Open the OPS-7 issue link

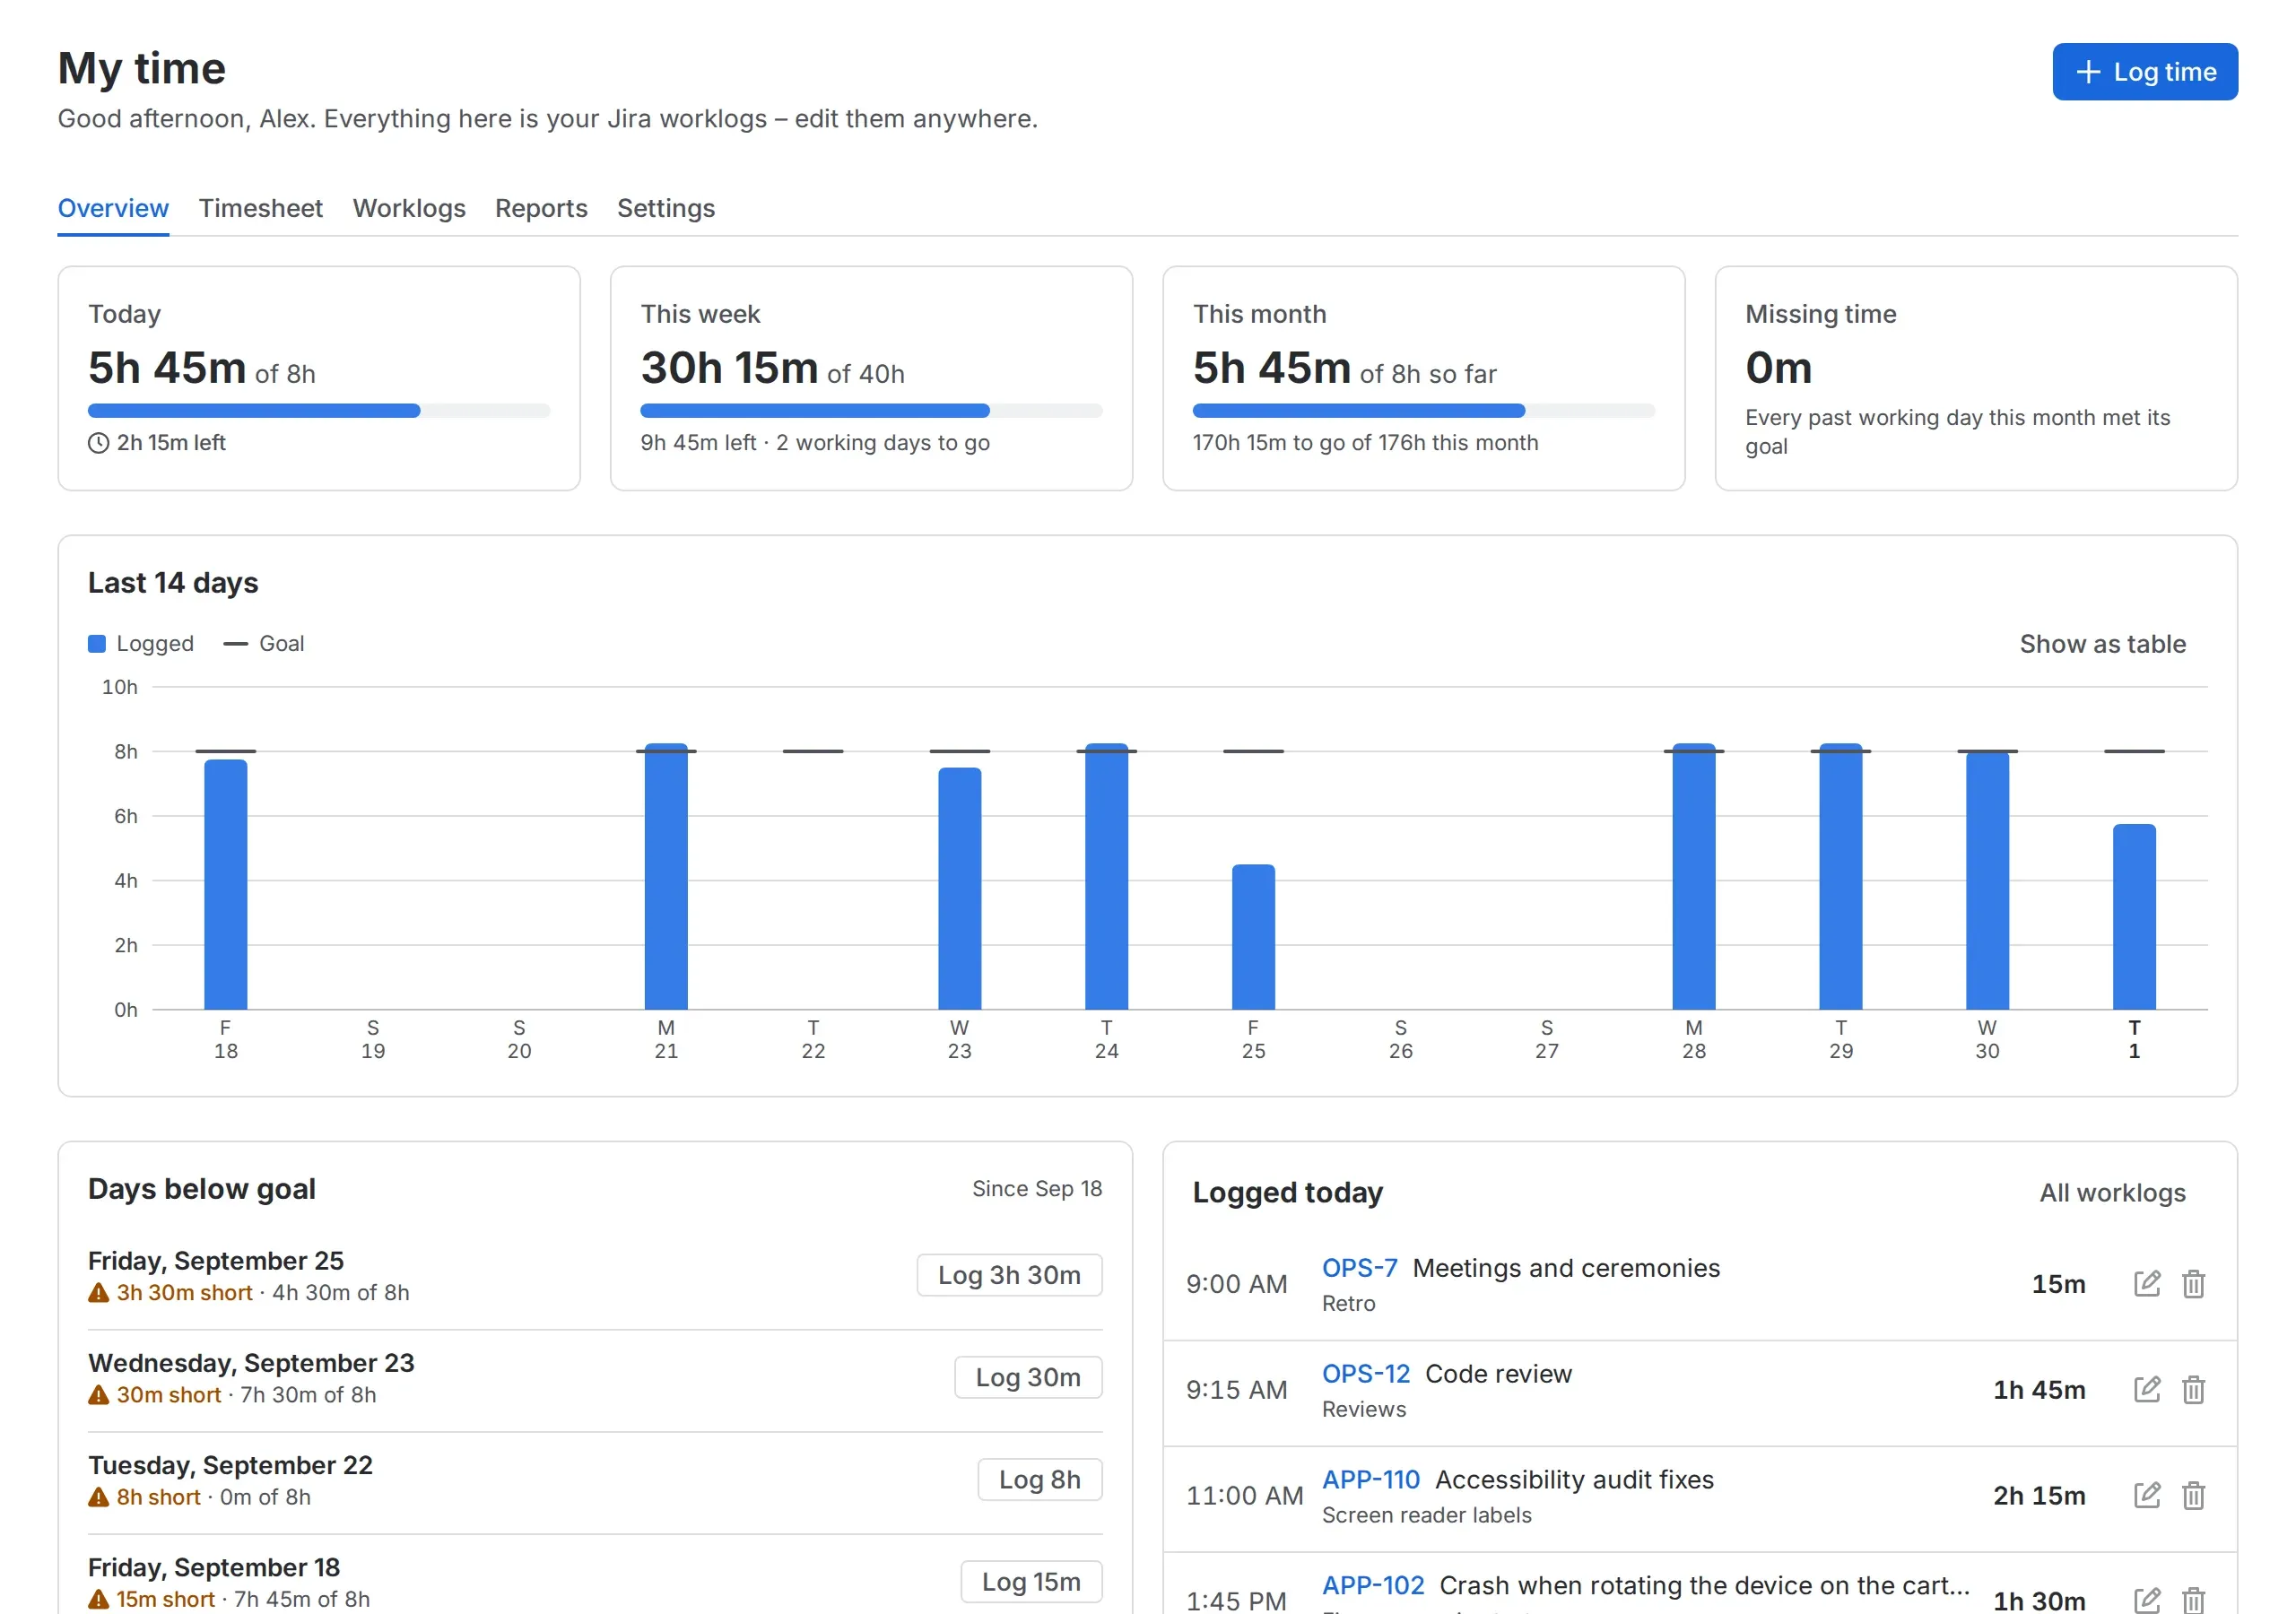[x=1359, y=1268]
